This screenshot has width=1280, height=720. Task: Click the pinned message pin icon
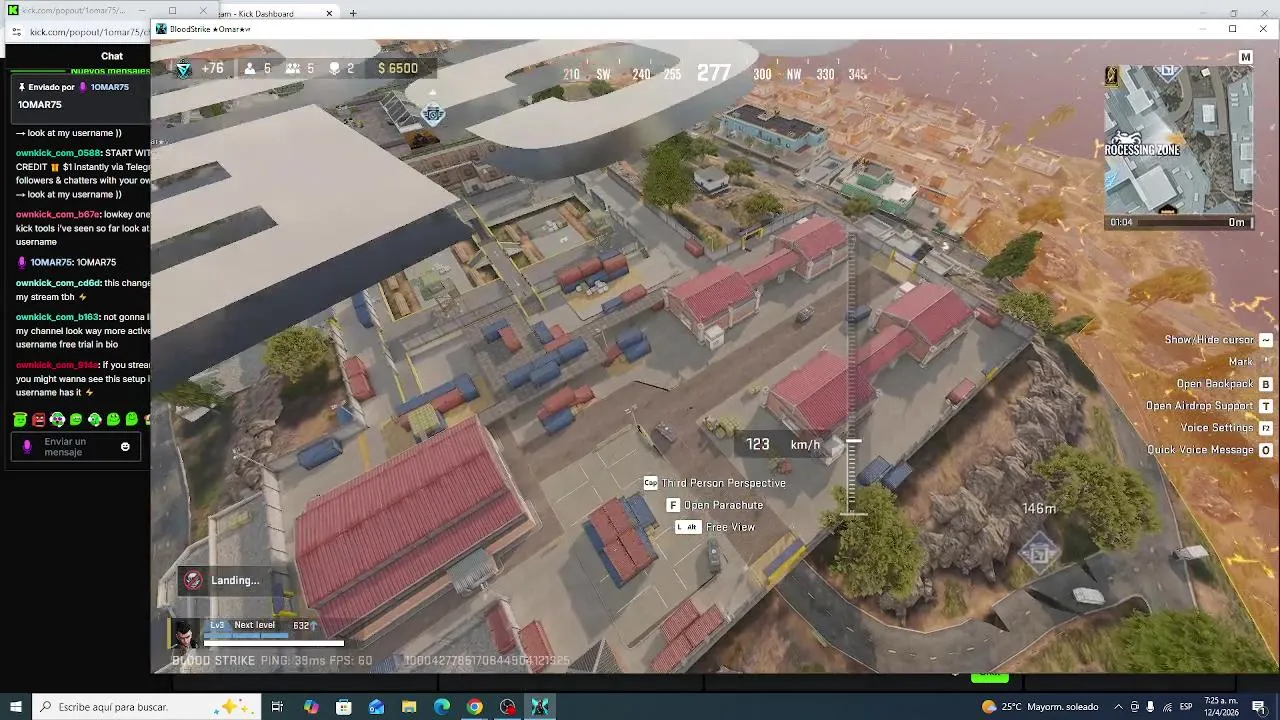point(21,87)
